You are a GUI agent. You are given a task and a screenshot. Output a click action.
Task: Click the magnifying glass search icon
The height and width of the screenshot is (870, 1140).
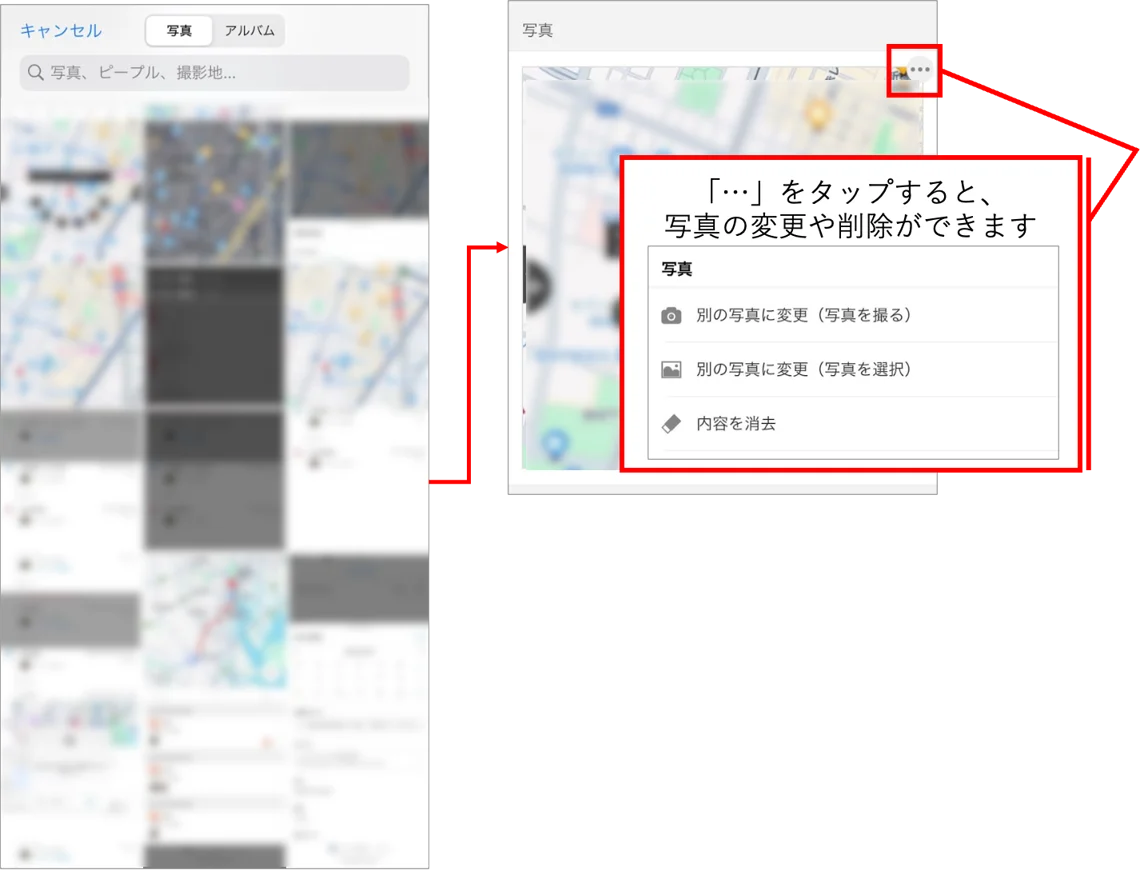coord(36,72)
